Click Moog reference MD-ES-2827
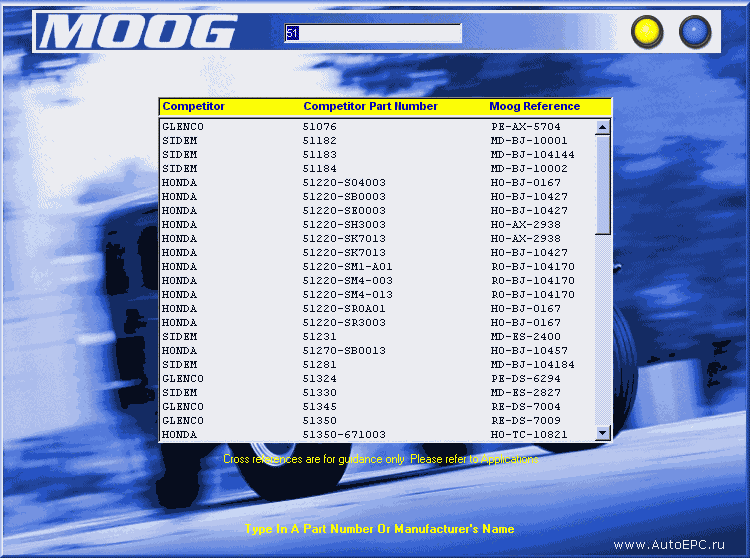 526,392
